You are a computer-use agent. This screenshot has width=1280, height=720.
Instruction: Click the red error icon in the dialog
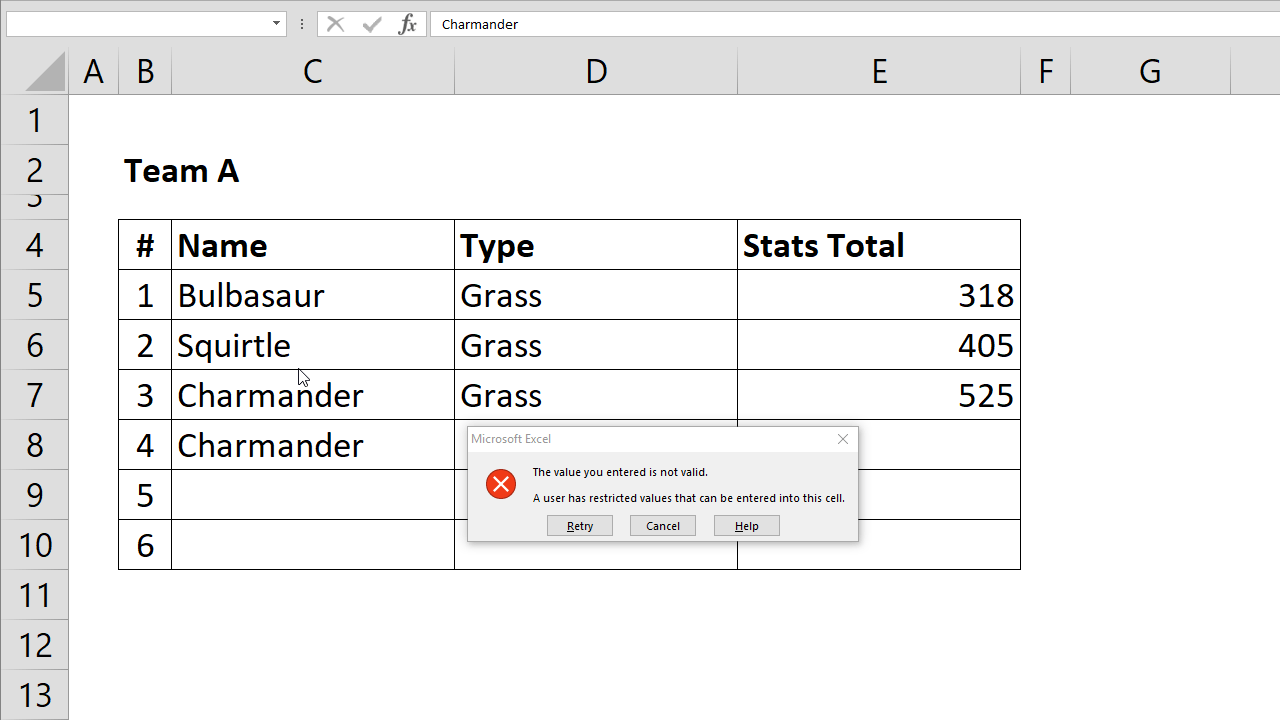501,484
